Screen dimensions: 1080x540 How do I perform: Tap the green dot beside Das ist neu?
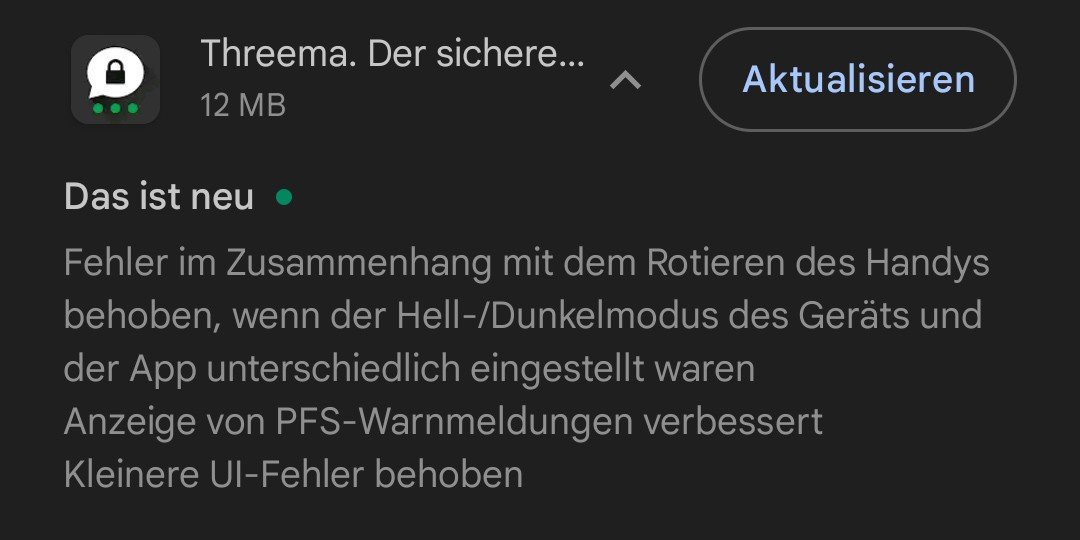click(x=284, y=197)
